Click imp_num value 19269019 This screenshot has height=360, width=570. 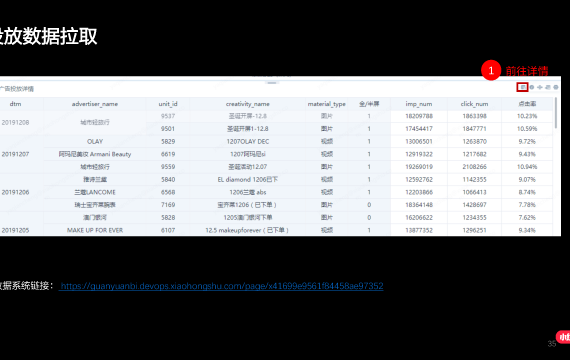coord(419,167)
